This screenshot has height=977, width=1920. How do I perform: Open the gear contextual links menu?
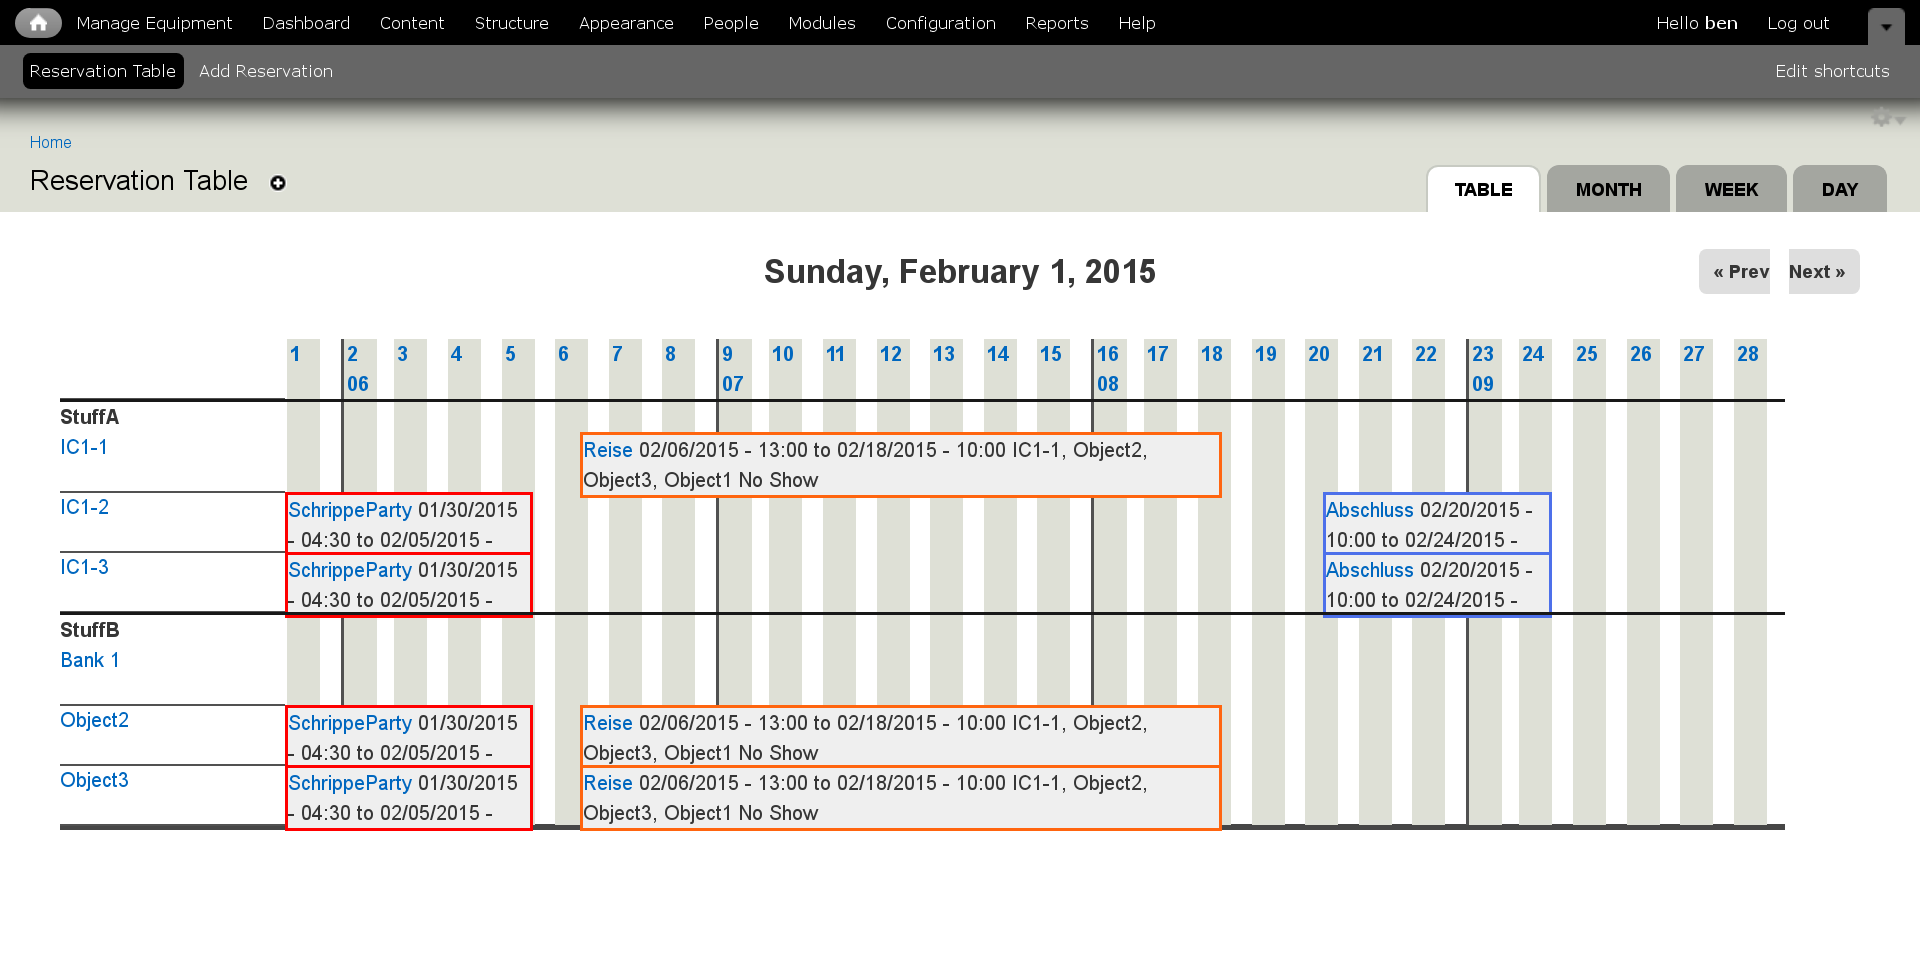click(1887, 118)
